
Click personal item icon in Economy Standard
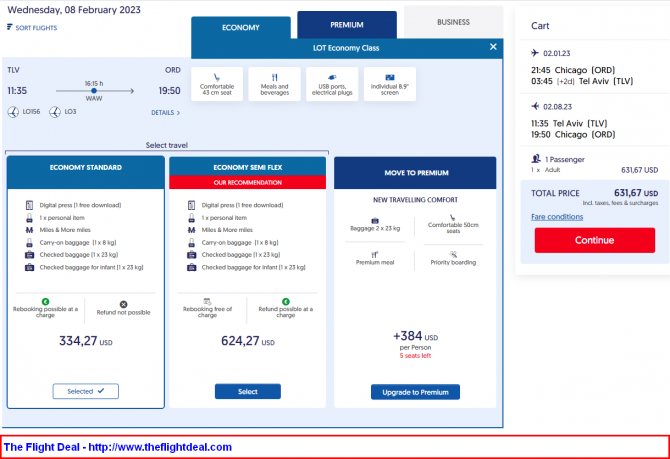click(x=29, y=218)
